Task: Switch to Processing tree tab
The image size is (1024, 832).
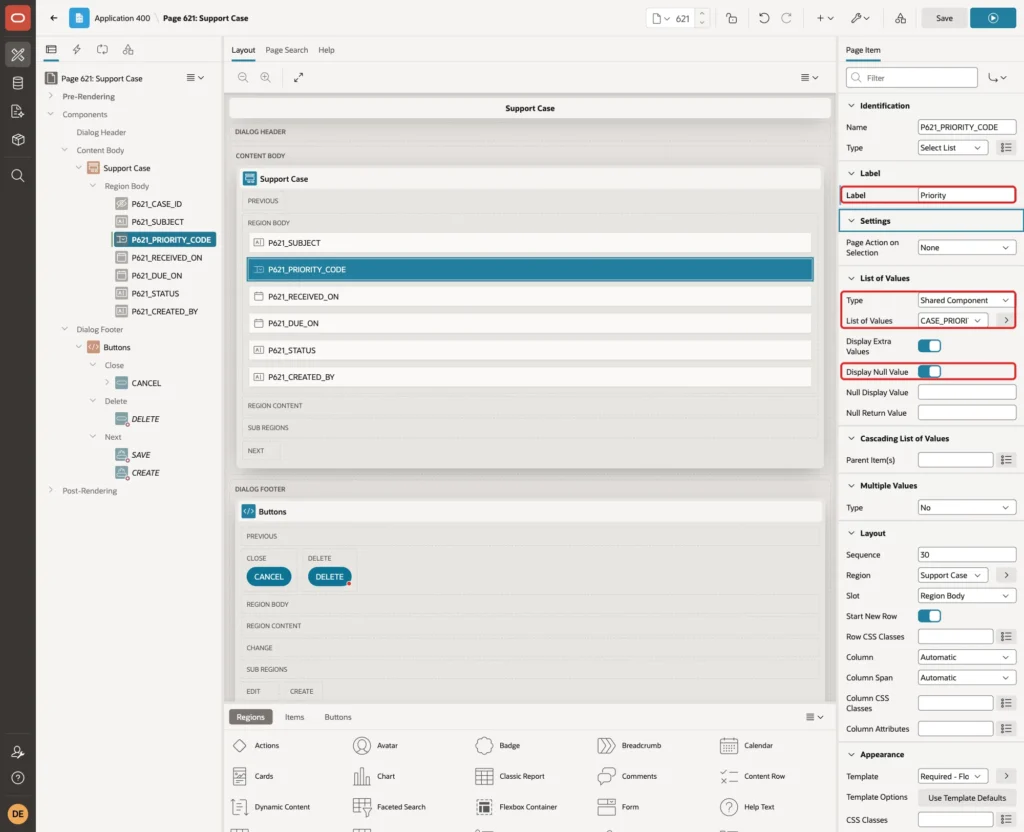Action: point(103,50)
